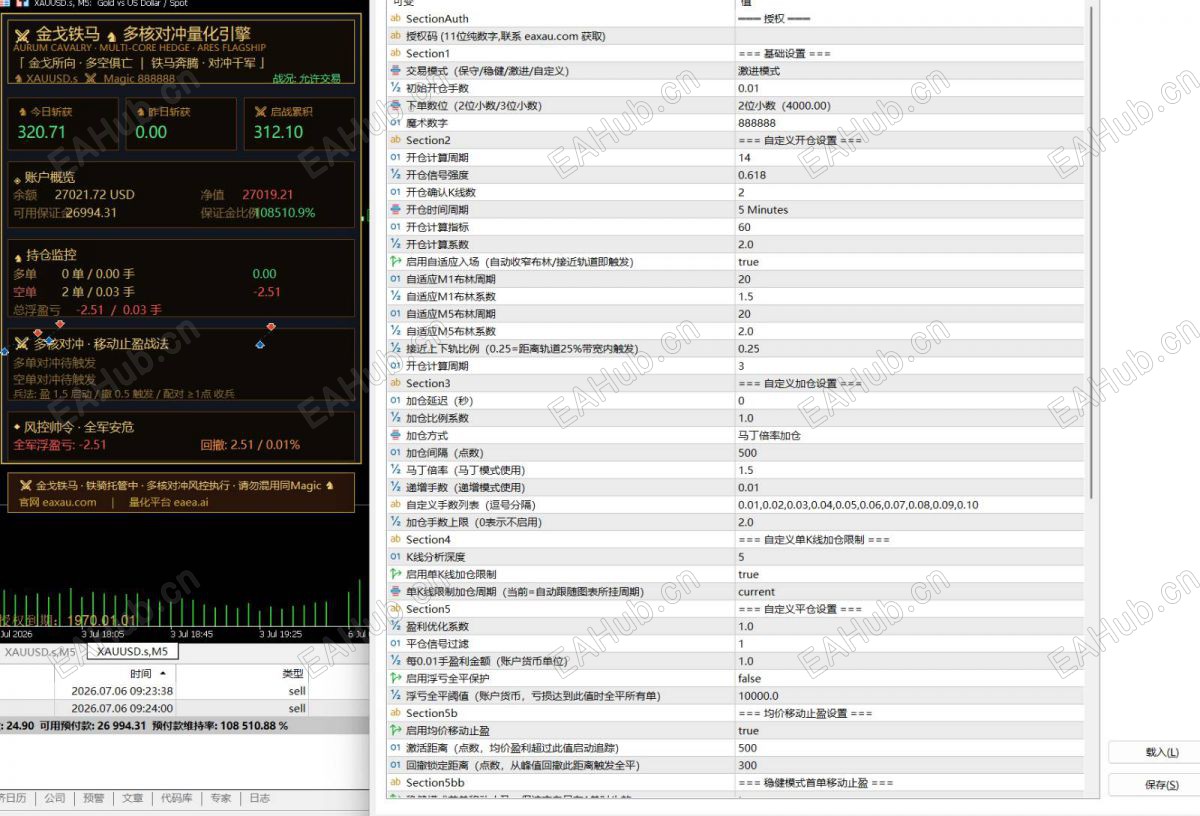Click the 01 icon beside K线分析深度
Image resolution: width=1200 pixels, height=816 pixels.
pos(396,557)
